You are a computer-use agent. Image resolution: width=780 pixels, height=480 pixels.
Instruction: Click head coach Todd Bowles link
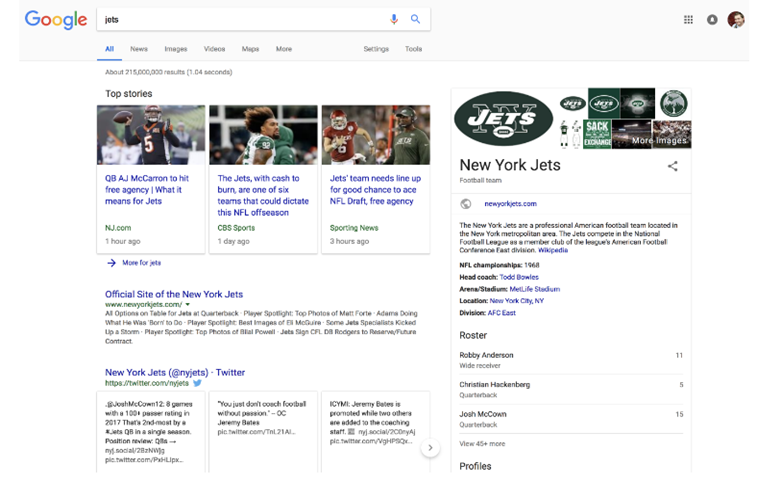[x=519, y=277]
